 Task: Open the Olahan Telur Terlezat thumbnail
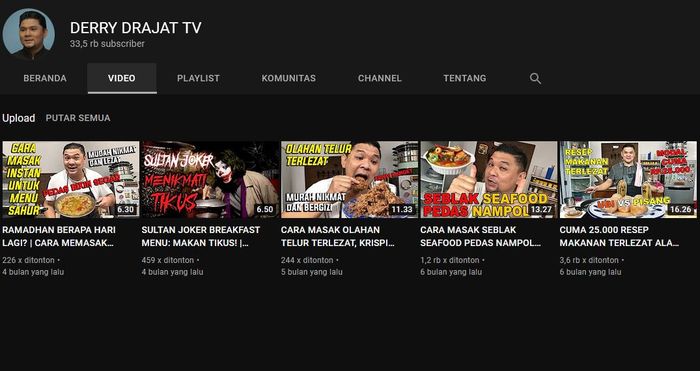pyautogui.click(x=350, y=179)
